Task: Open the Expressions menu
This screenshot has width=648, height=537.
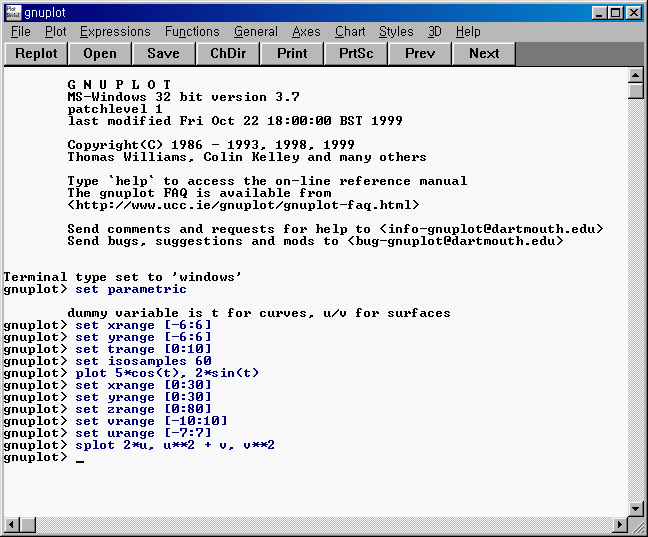Action: (x=115, y=32)
